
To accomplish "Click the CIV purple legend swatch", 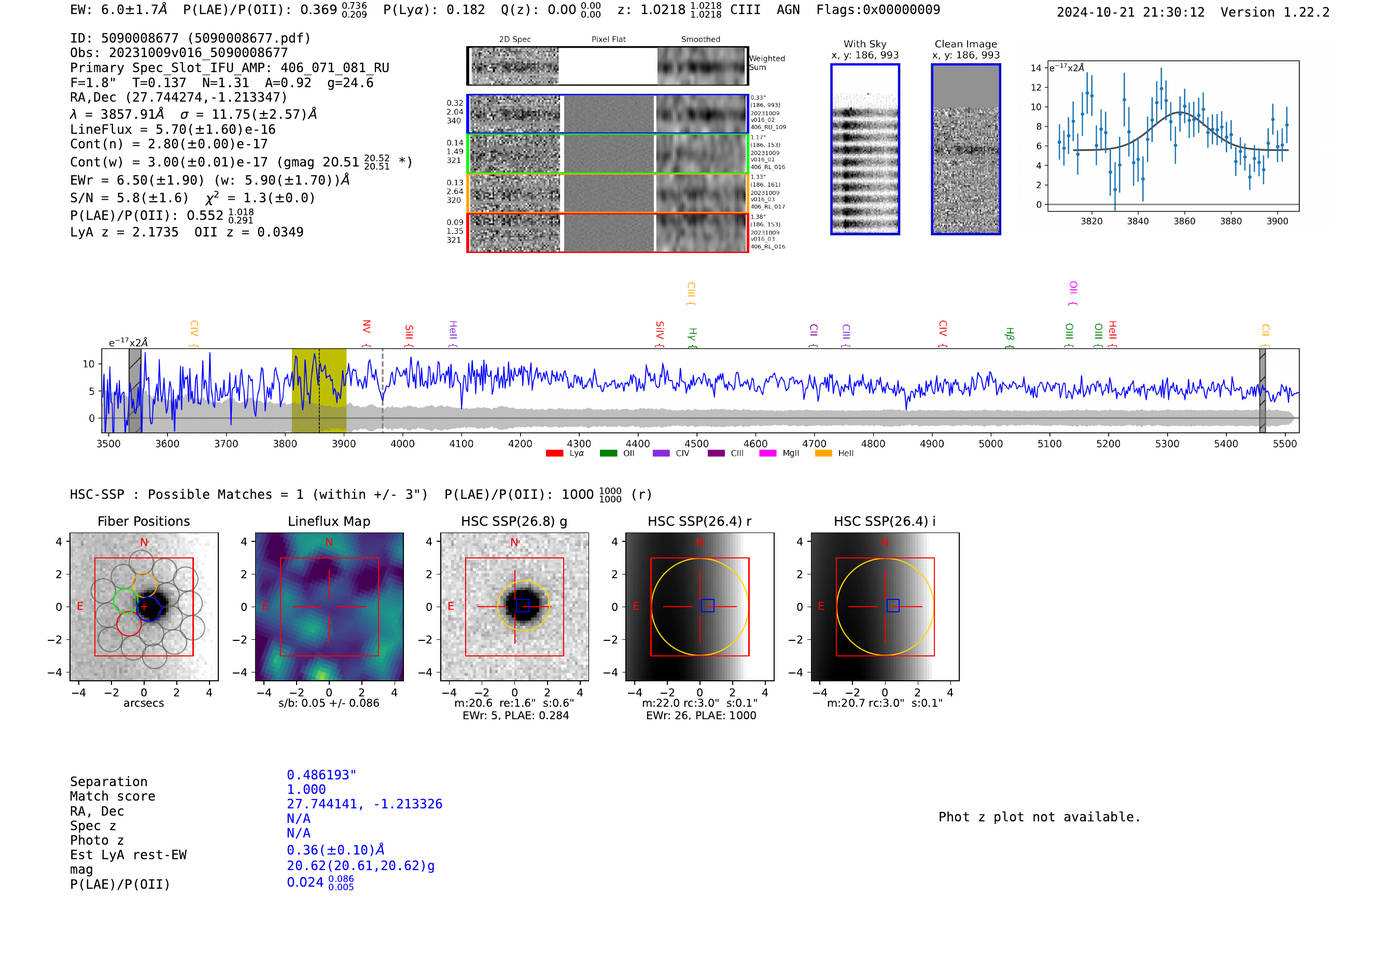I will pyautogui.click(x=661, y=453).
